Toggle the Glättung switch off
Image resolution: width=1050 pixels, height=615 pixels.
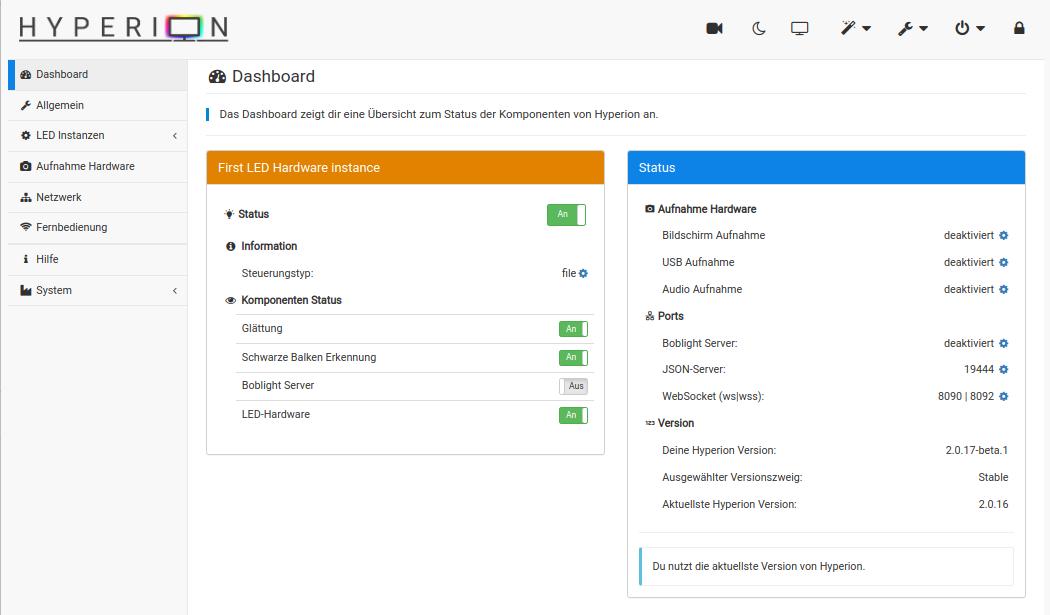pos(573,329)
